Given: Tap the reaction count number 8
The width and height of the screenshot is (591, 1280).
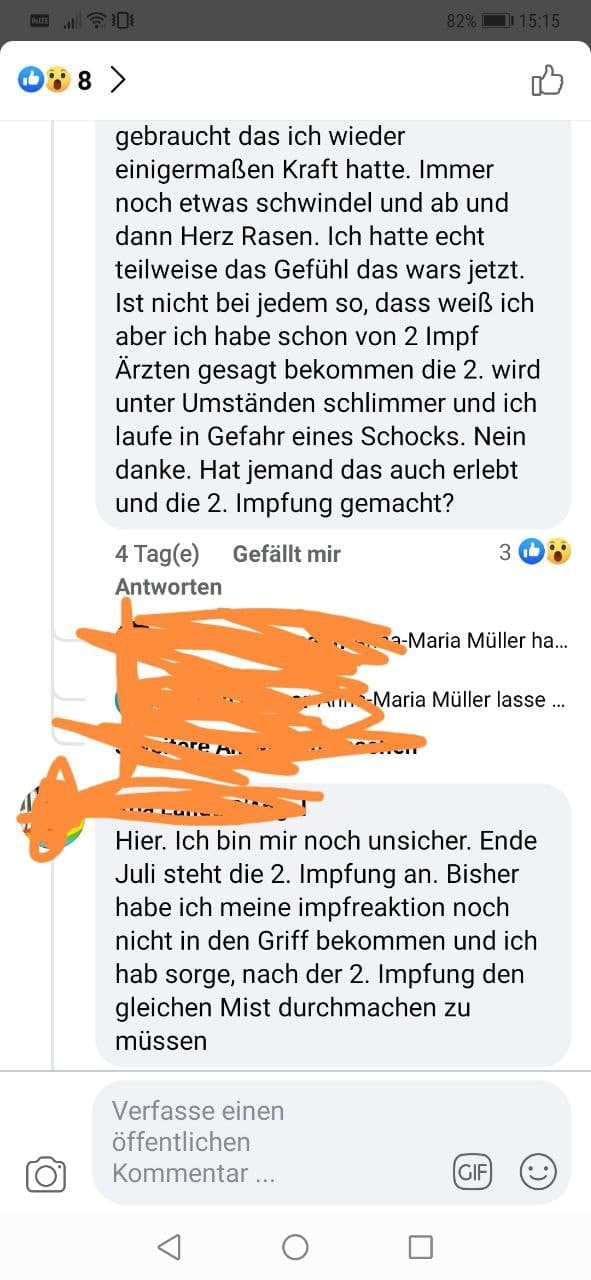Looking at the screenshot, I should click(x=84, y=81).
